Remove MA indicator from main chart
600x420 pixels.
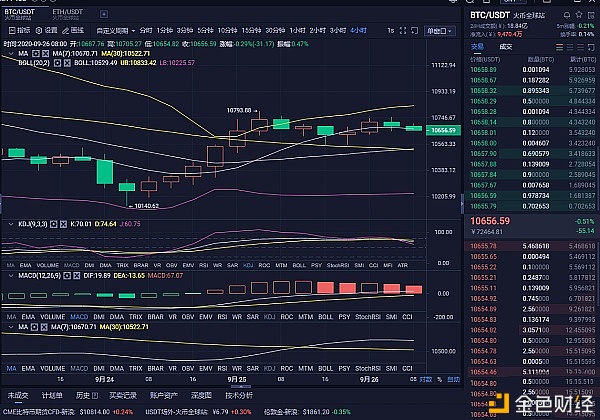click(x=45, y=54)
